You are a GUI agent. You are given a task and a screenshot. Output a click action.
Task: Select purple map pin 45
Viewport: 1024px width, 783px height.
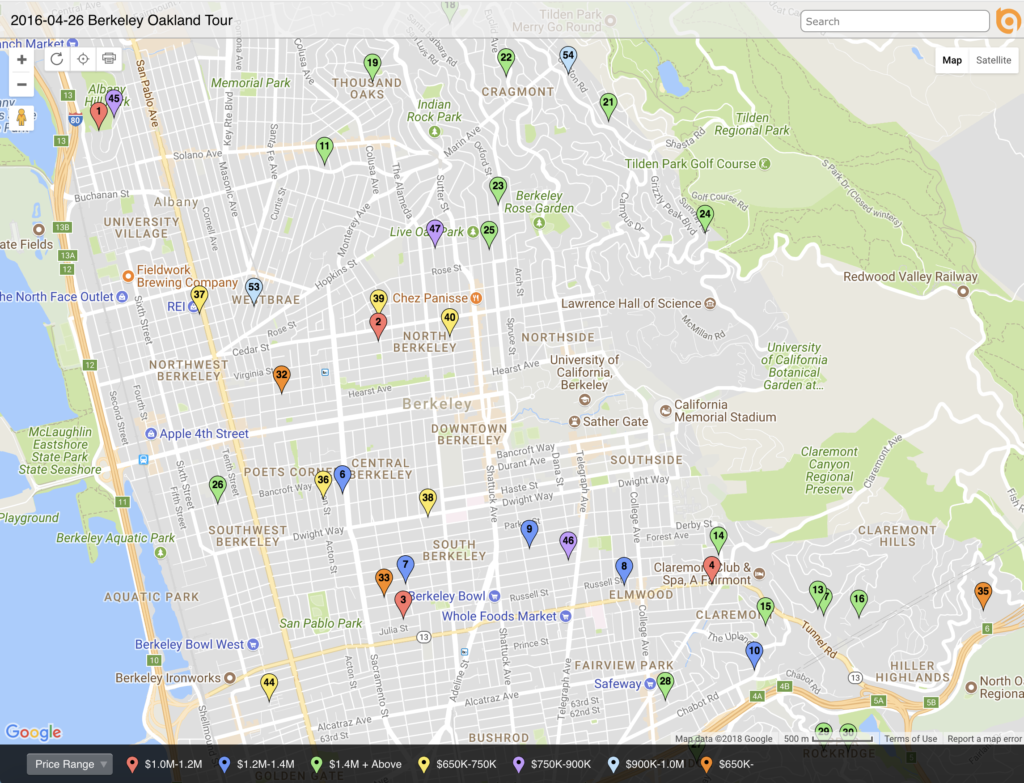[x=114, y=103]
